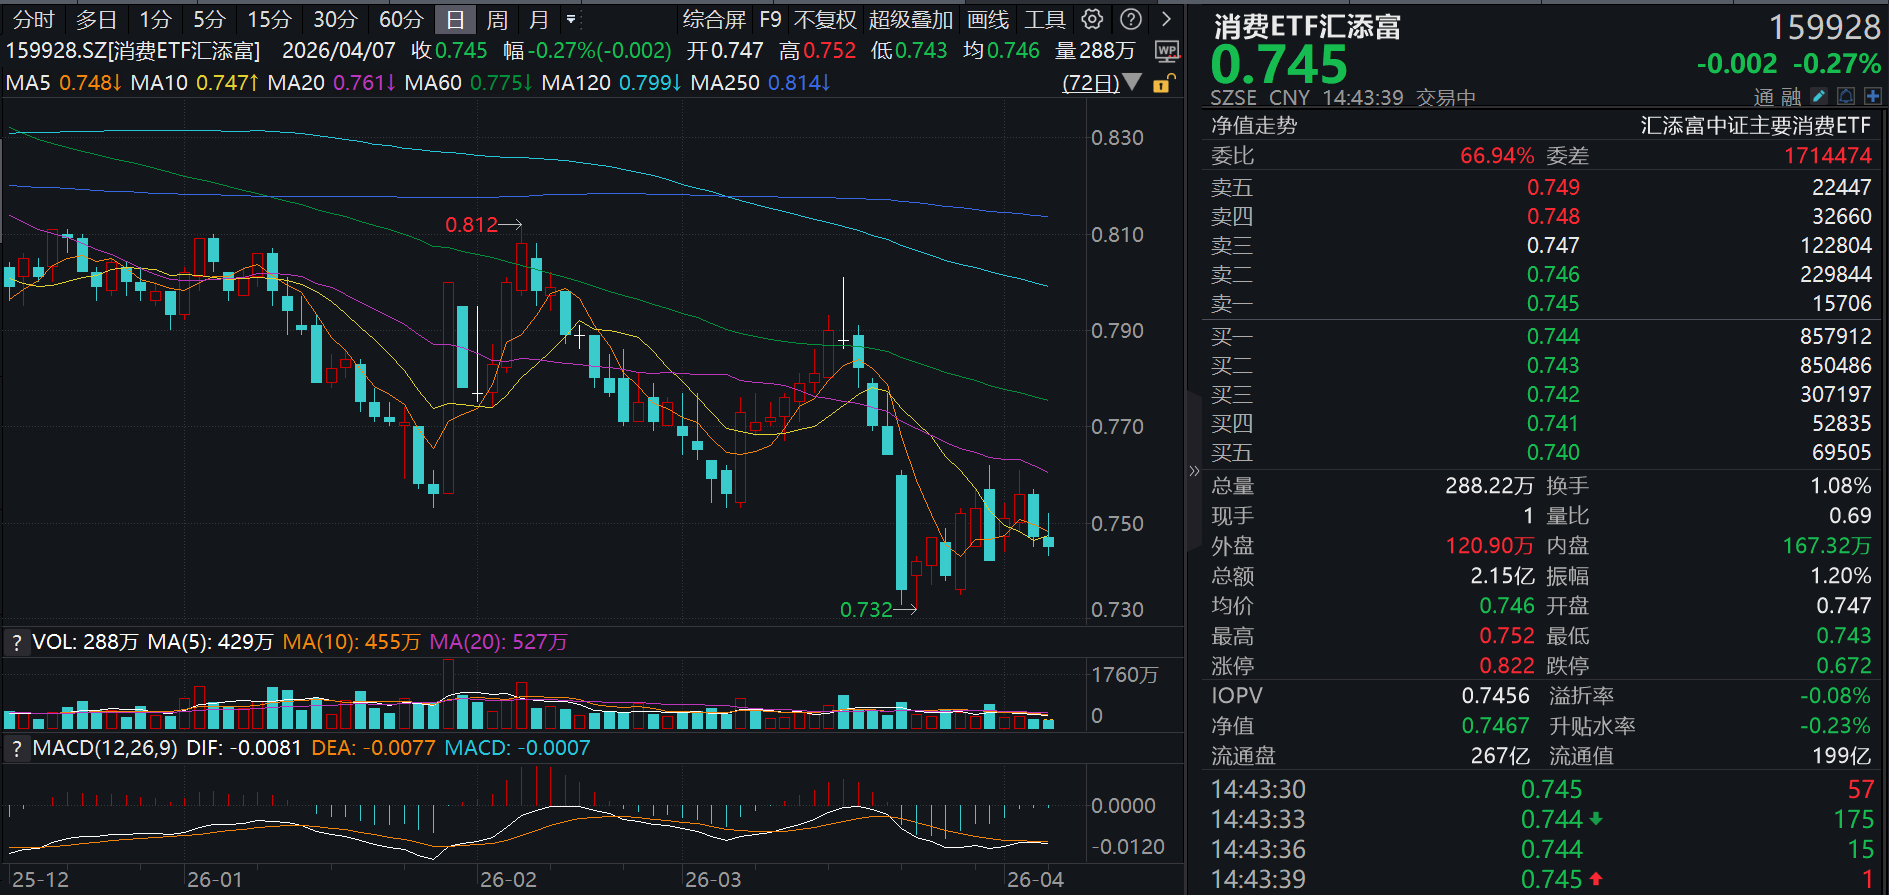The width and height of the screenshot is (1889, 895).
Task: Collapse the right quote panel
Action: pyautogui.click(x=1193, y=470)
